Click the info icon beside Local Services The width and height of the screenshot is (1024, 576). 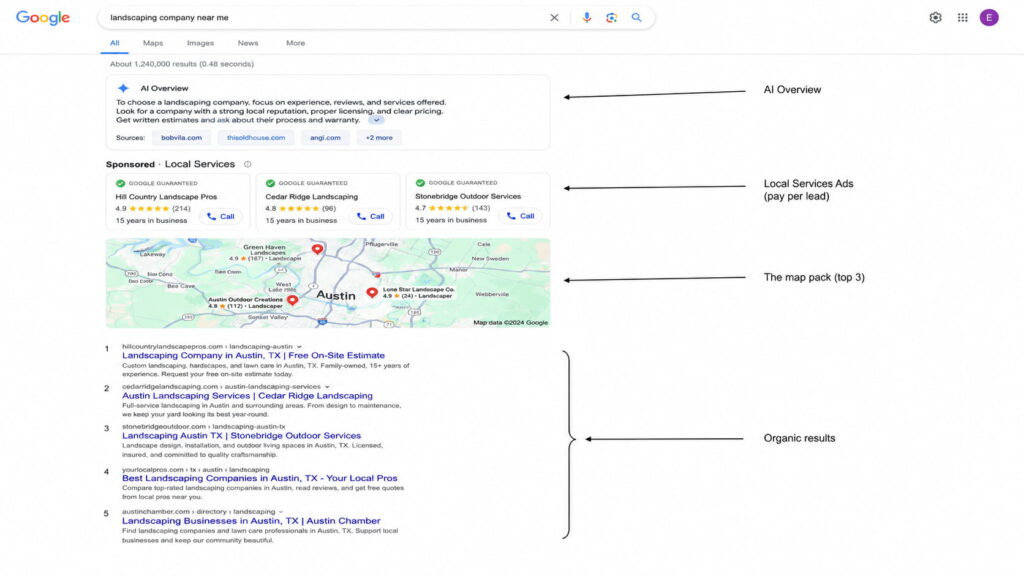coord(248,165)
